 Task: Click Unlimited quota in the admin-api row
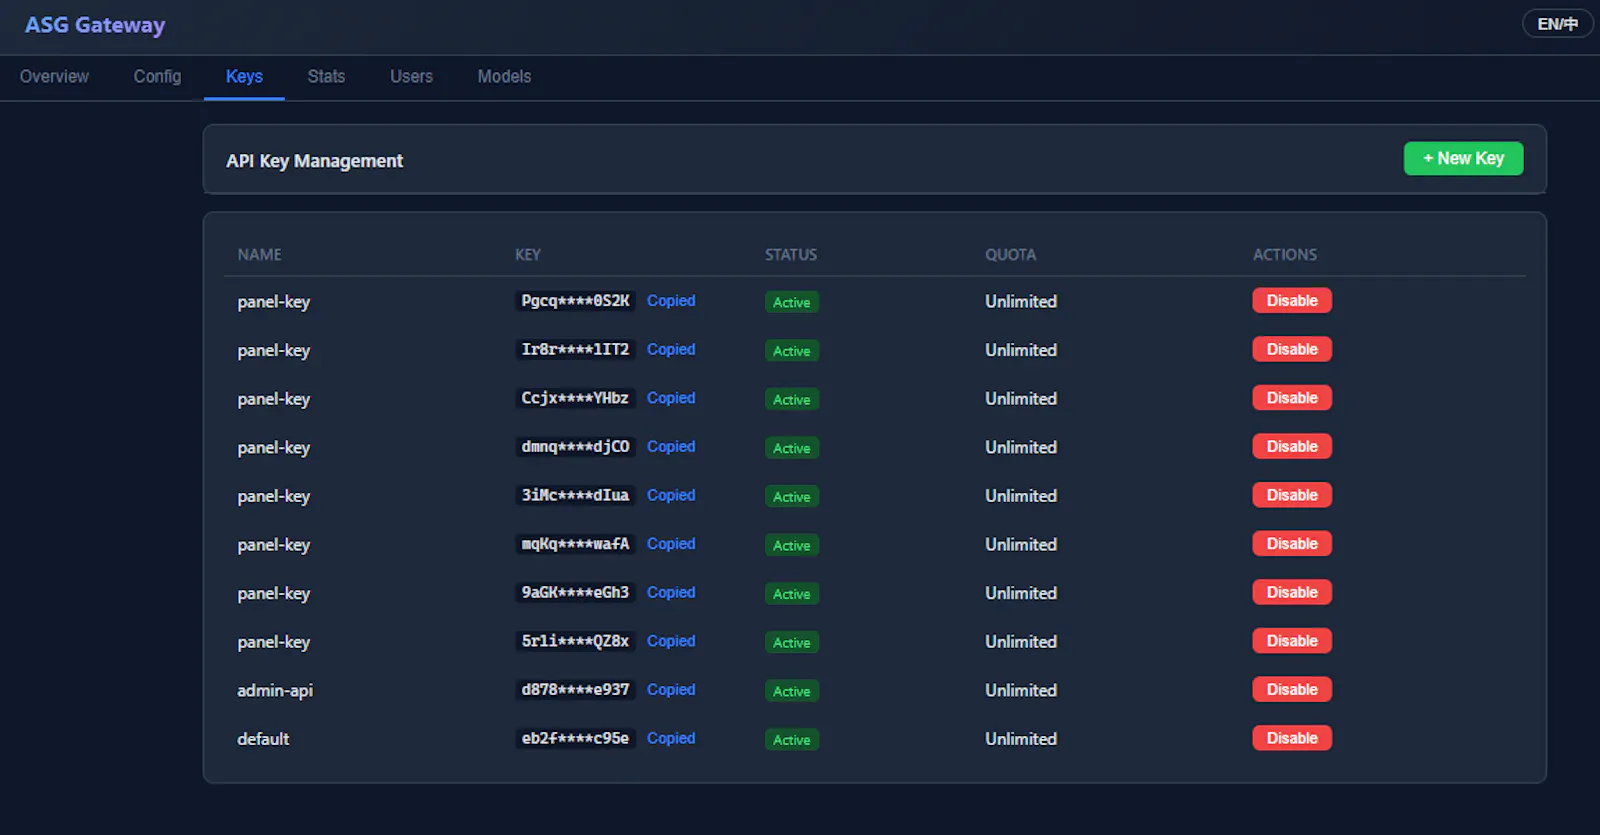(x=1021, y=690)
